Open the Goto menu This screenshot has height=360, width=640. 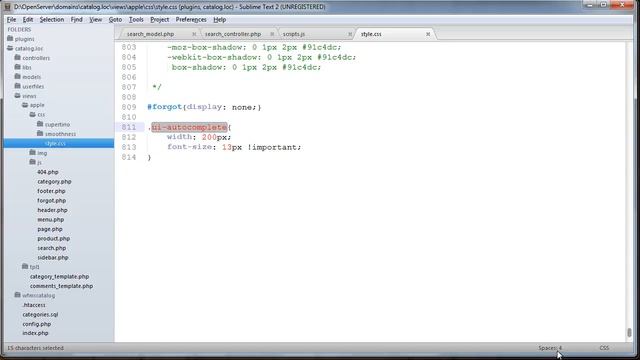(115, 20)
